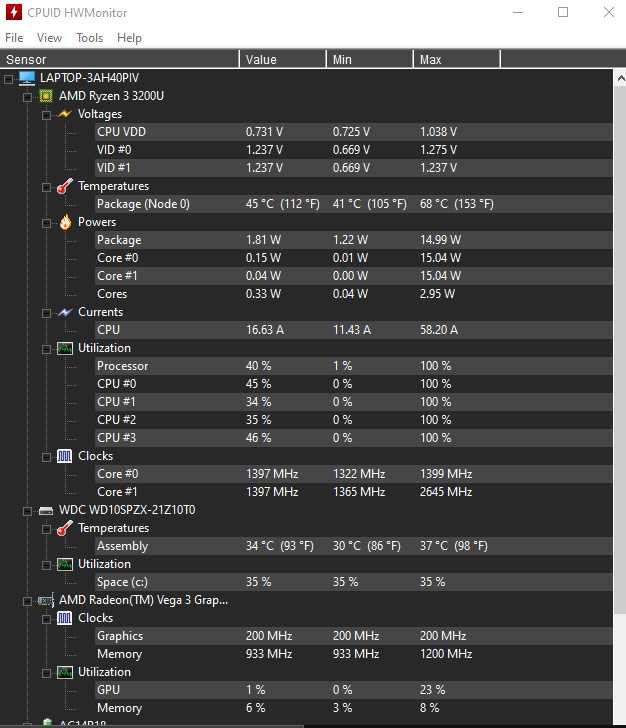
Task: Click the hard drive Temperatures thermometer icon
Action: click(65, 528)
